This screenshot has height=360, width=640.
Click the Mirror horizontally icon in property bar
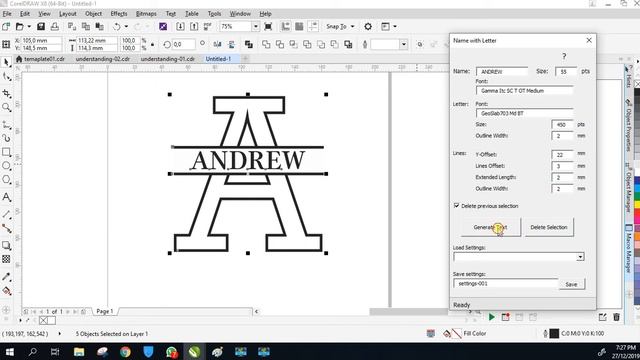coord(218,44)
